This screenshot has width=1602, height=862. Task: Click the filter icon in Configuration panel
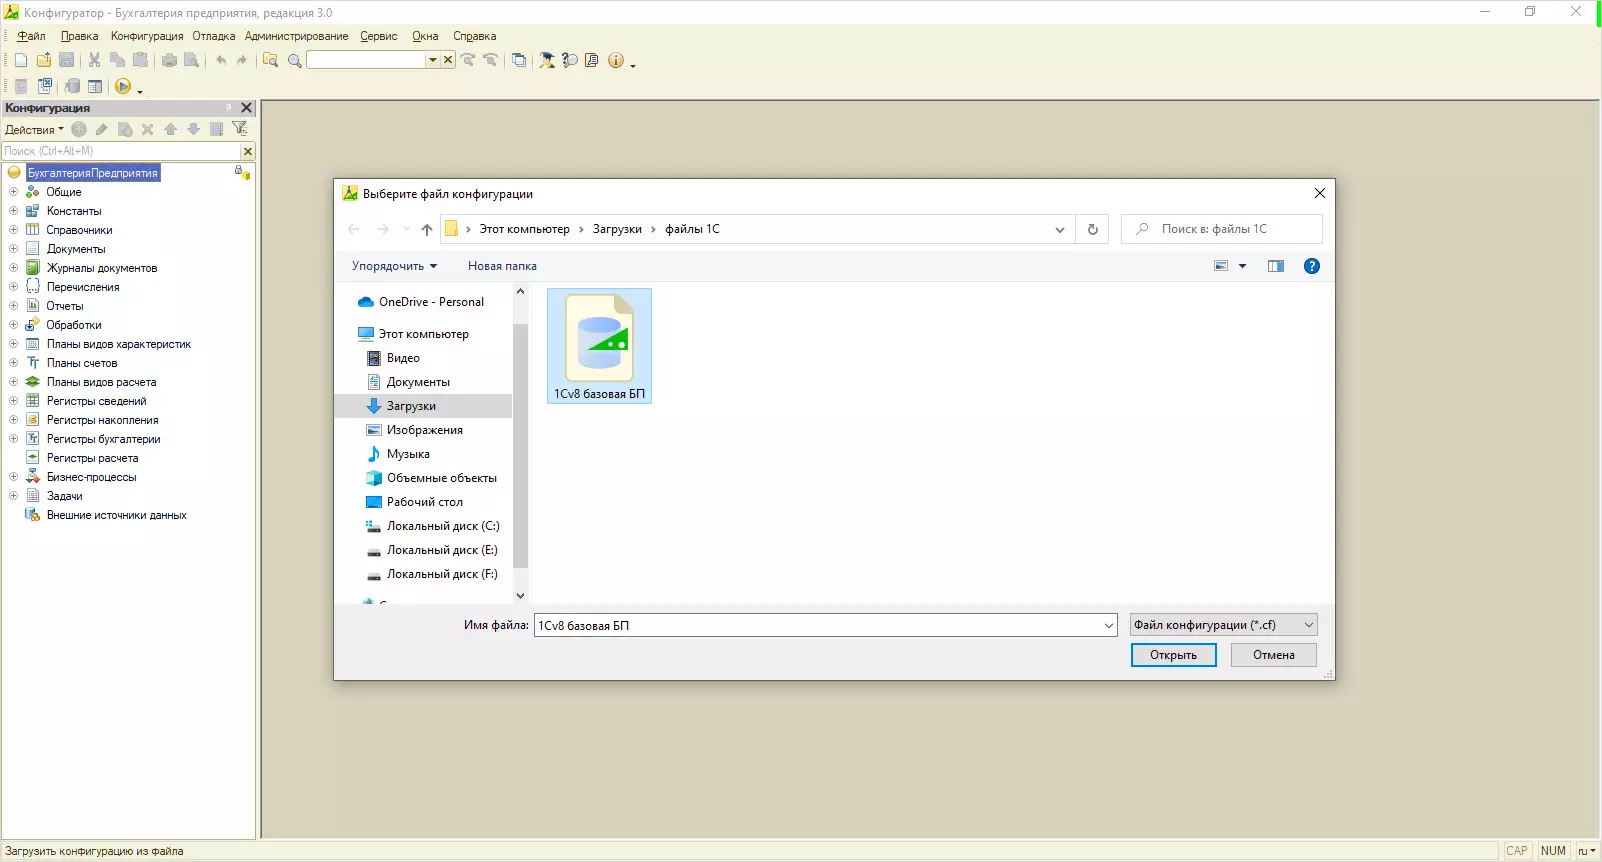(x=240, y=129)
